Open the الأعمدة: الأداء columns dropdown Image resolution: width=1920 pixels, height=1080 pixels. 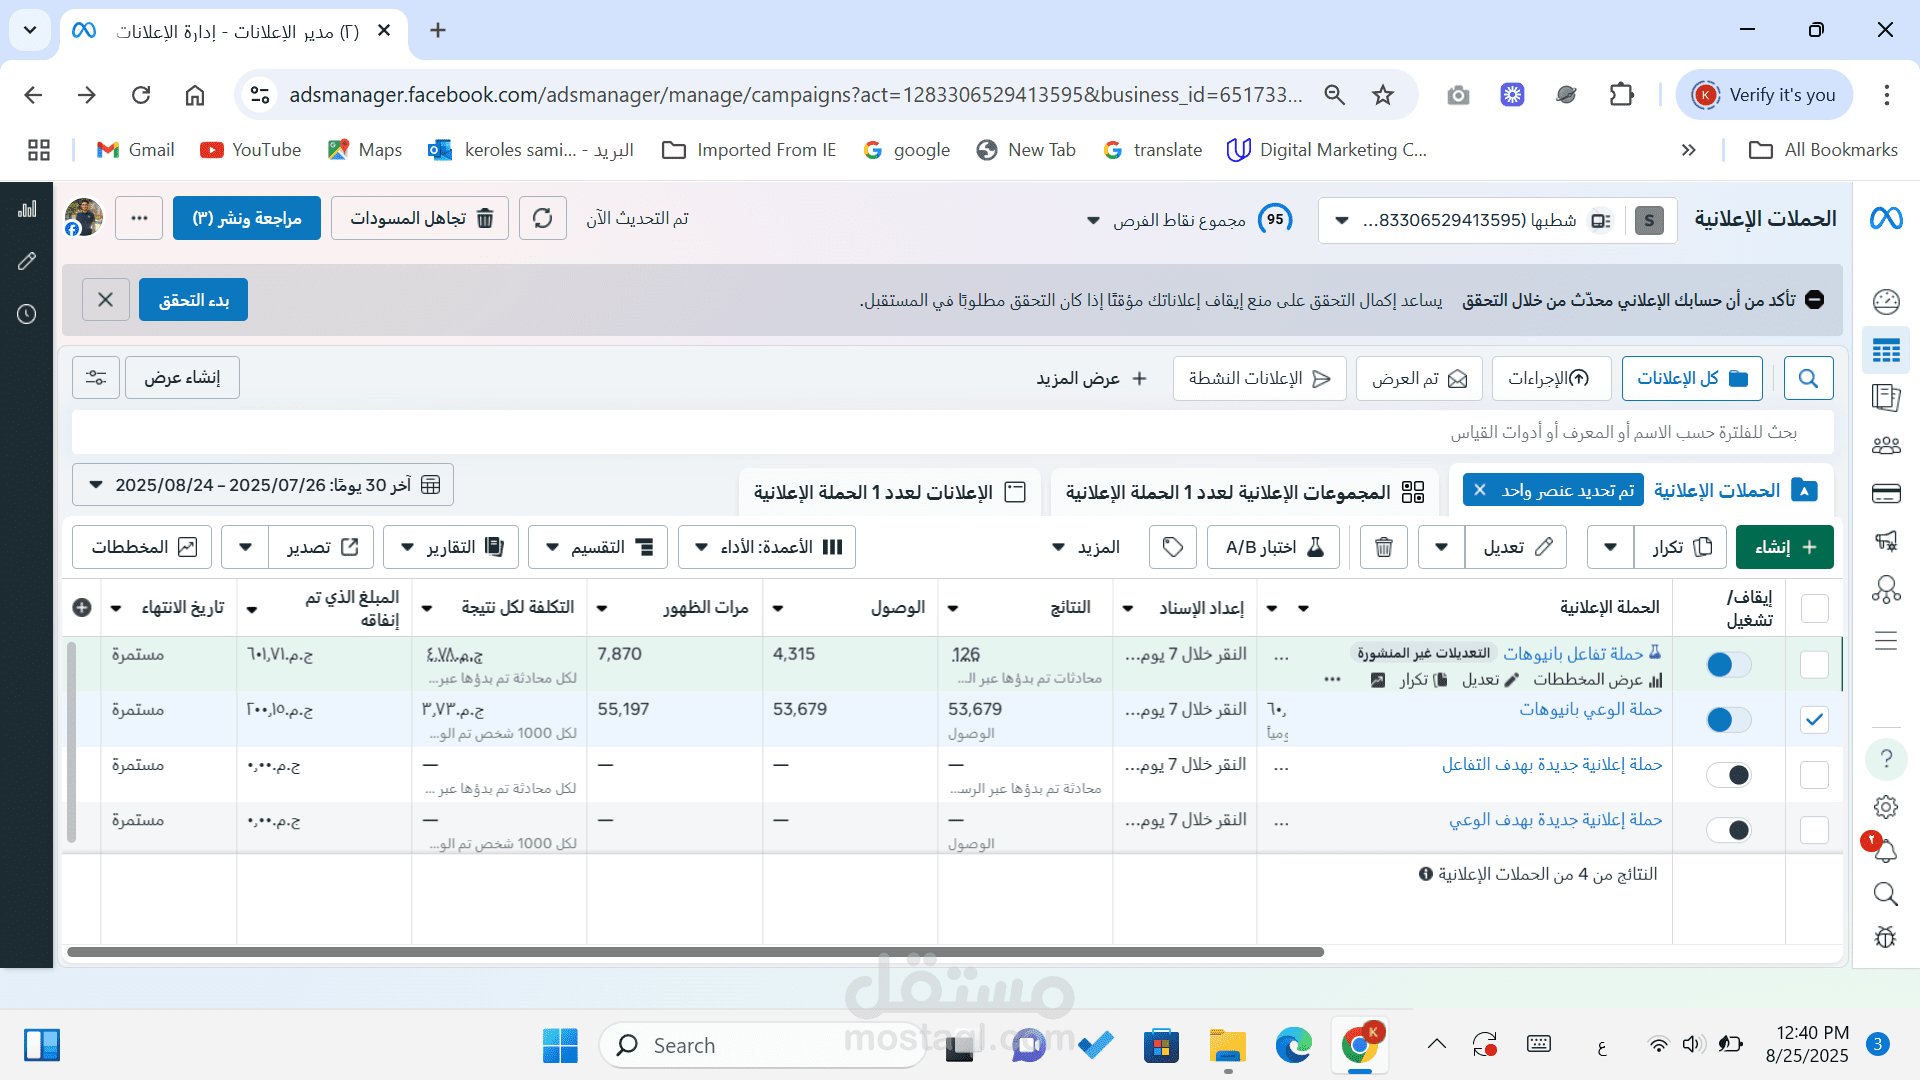767,547
